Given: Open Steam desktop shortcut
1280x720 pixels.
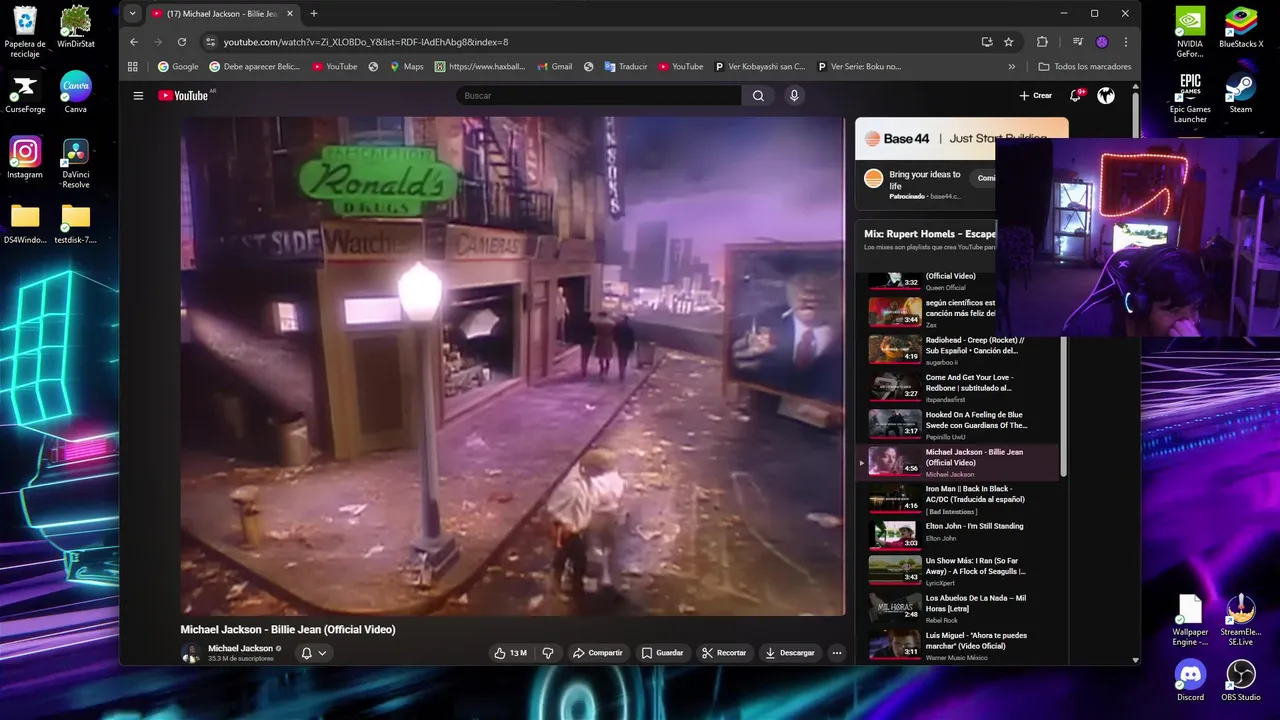Looking at the screenshot, I should point(1241,93).
